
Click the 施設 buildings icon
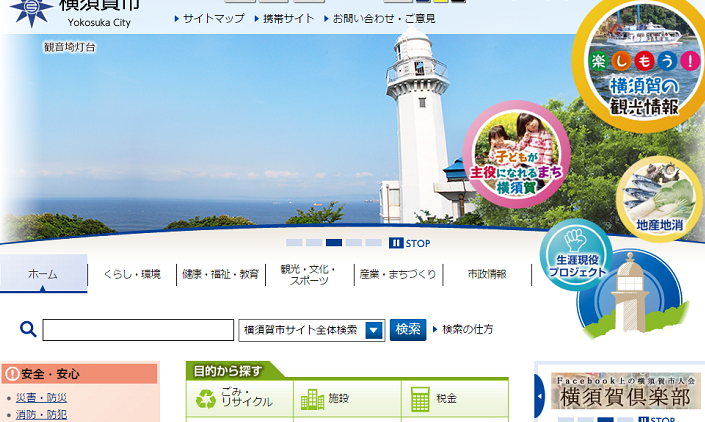312,399
